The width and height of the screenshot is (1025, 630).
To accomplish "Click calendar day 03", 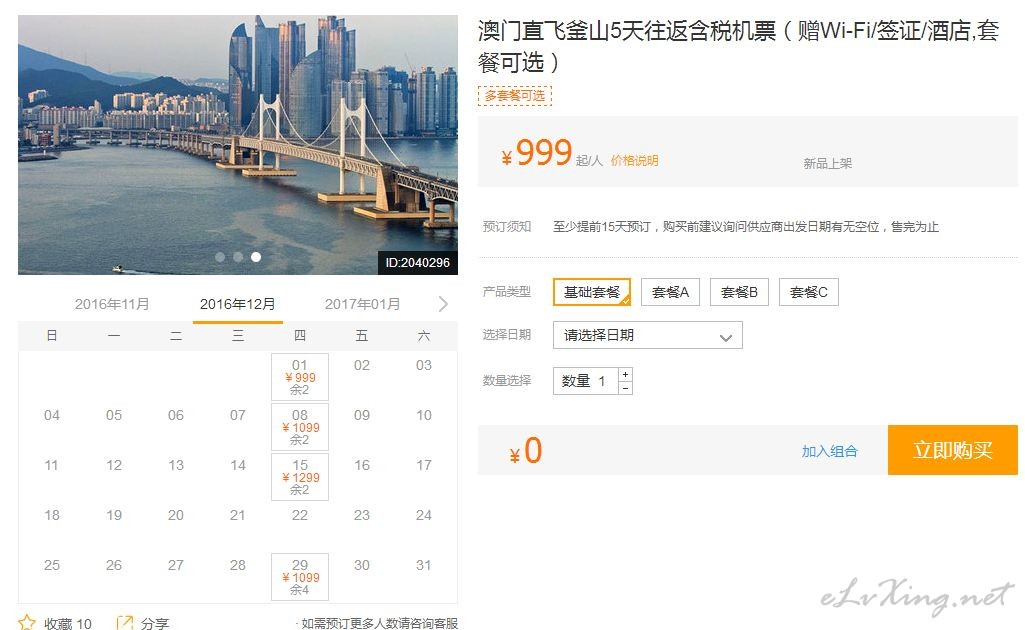I will (424, 365).
